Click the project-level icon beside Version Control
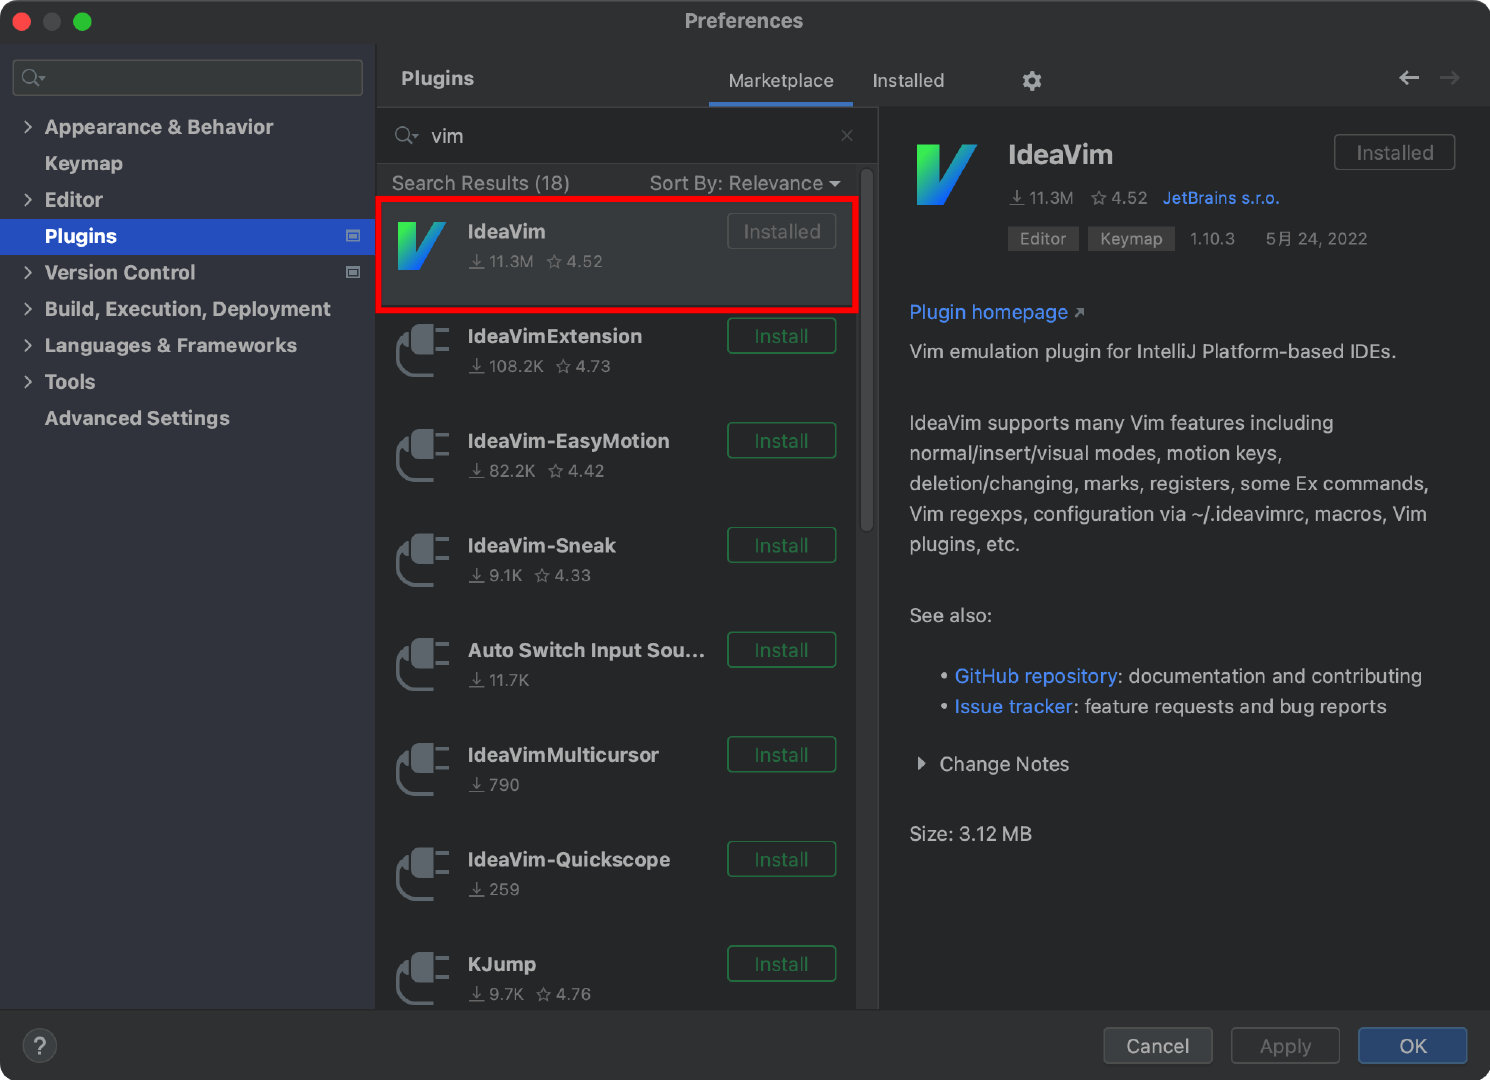The image size is (1490, 1080). coord(353,272)
